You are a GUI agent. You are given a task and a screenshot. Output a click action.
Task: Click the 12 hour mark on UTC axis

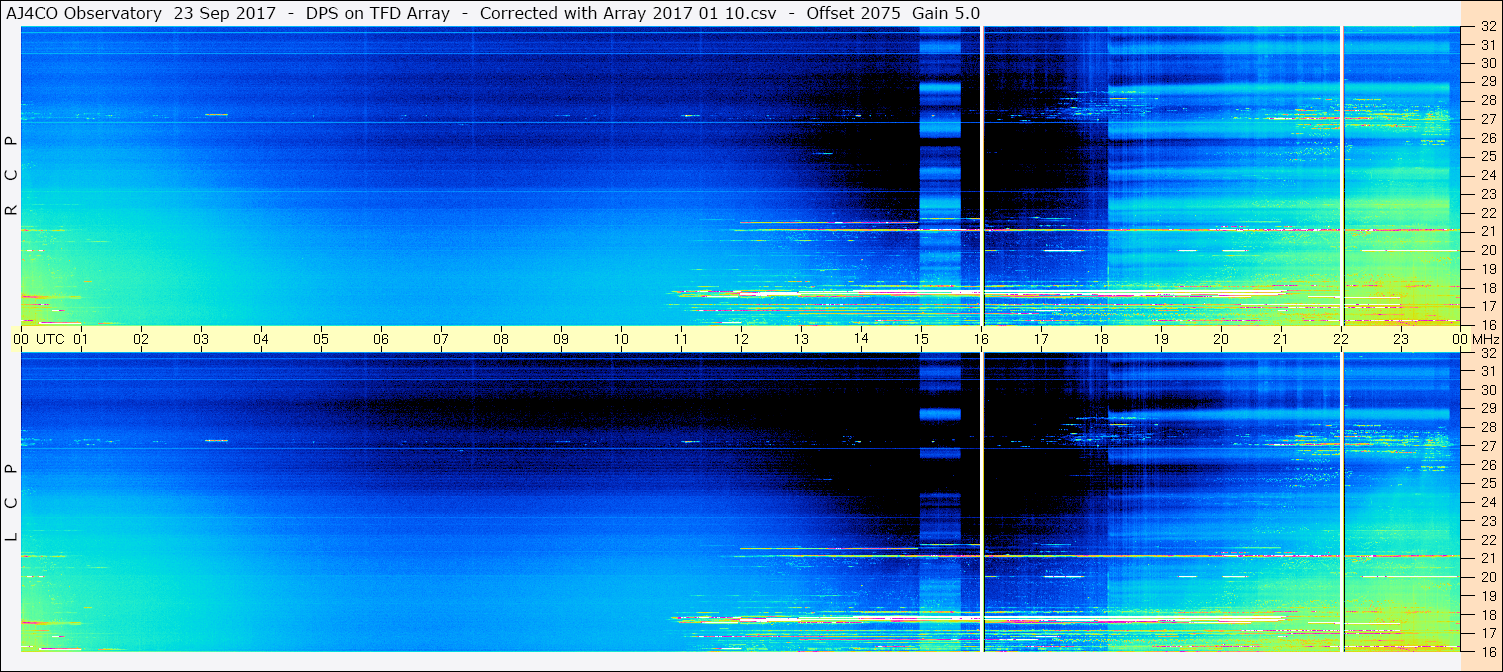coord(741,339)
